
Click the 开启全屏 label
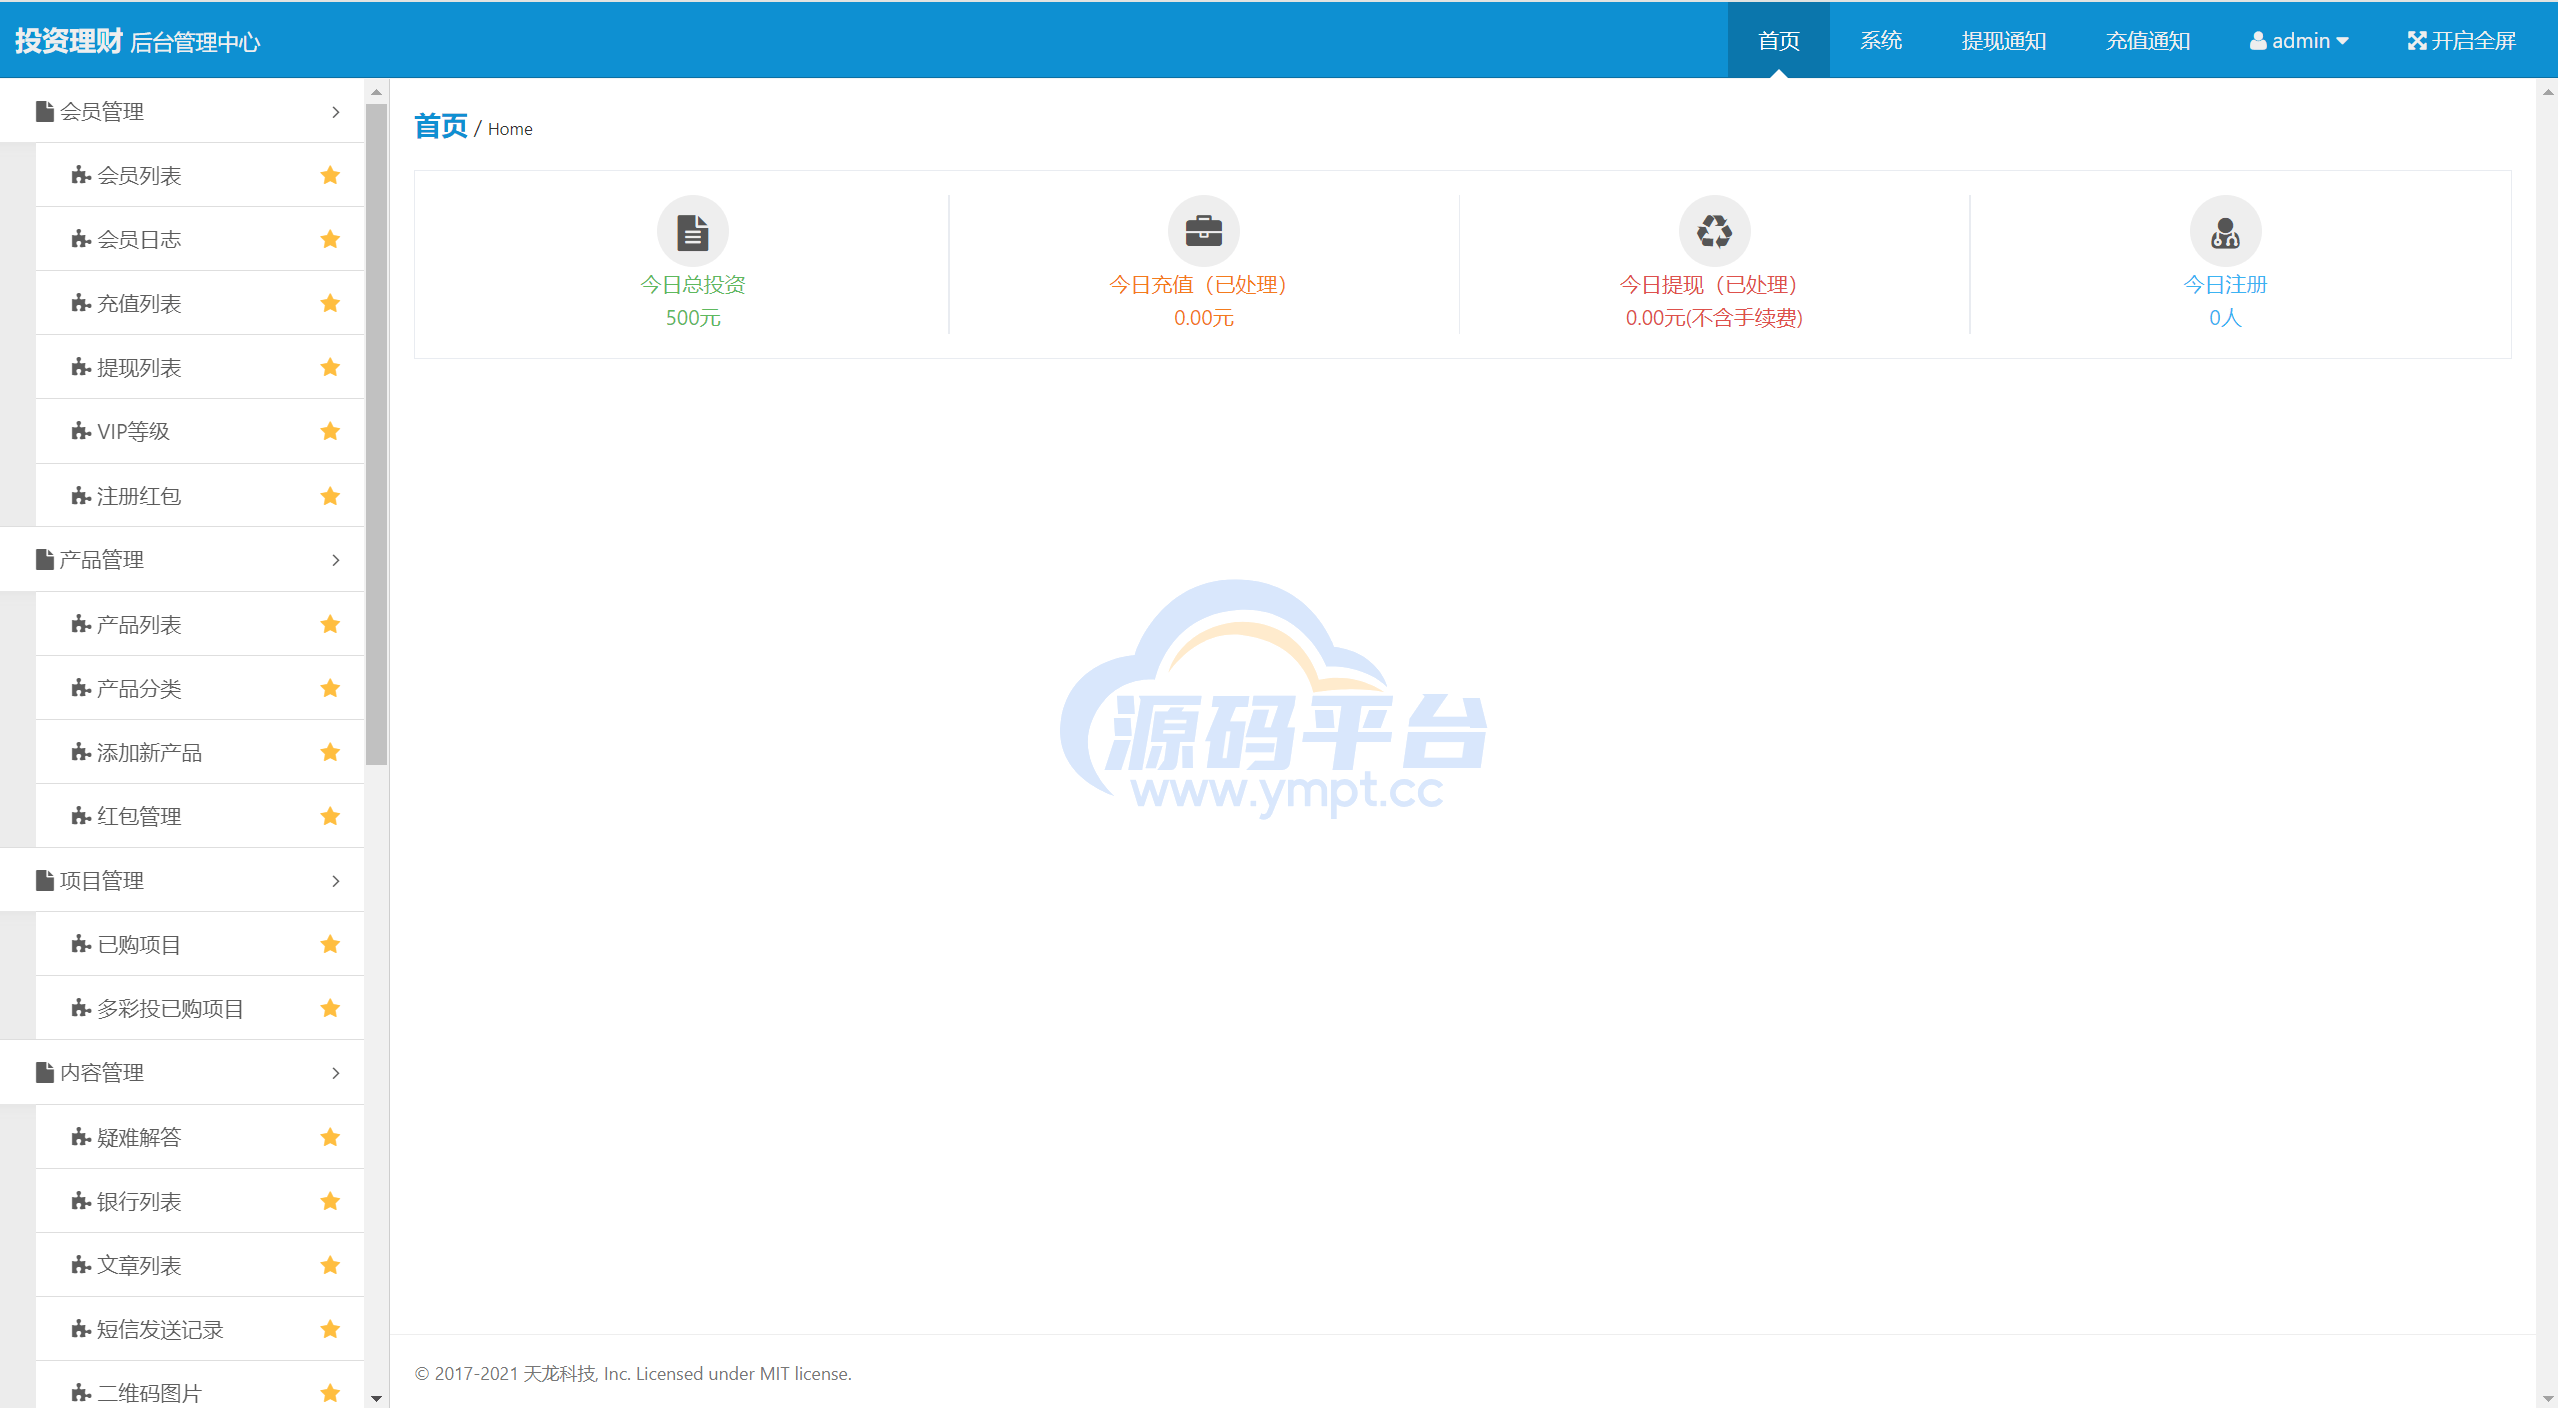point(2474,41)
